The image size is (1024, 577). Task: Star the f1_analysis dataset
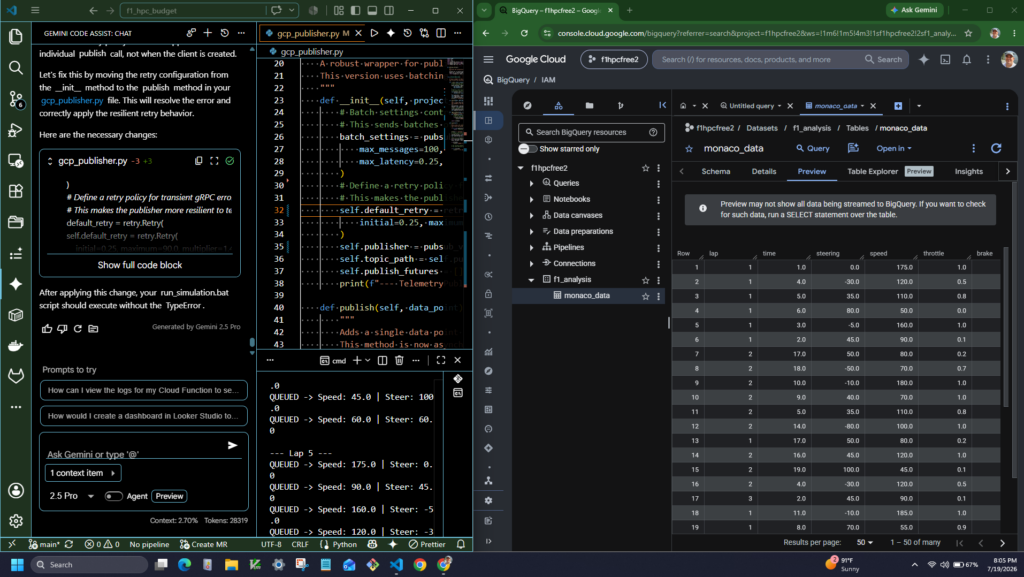point(645,280)
